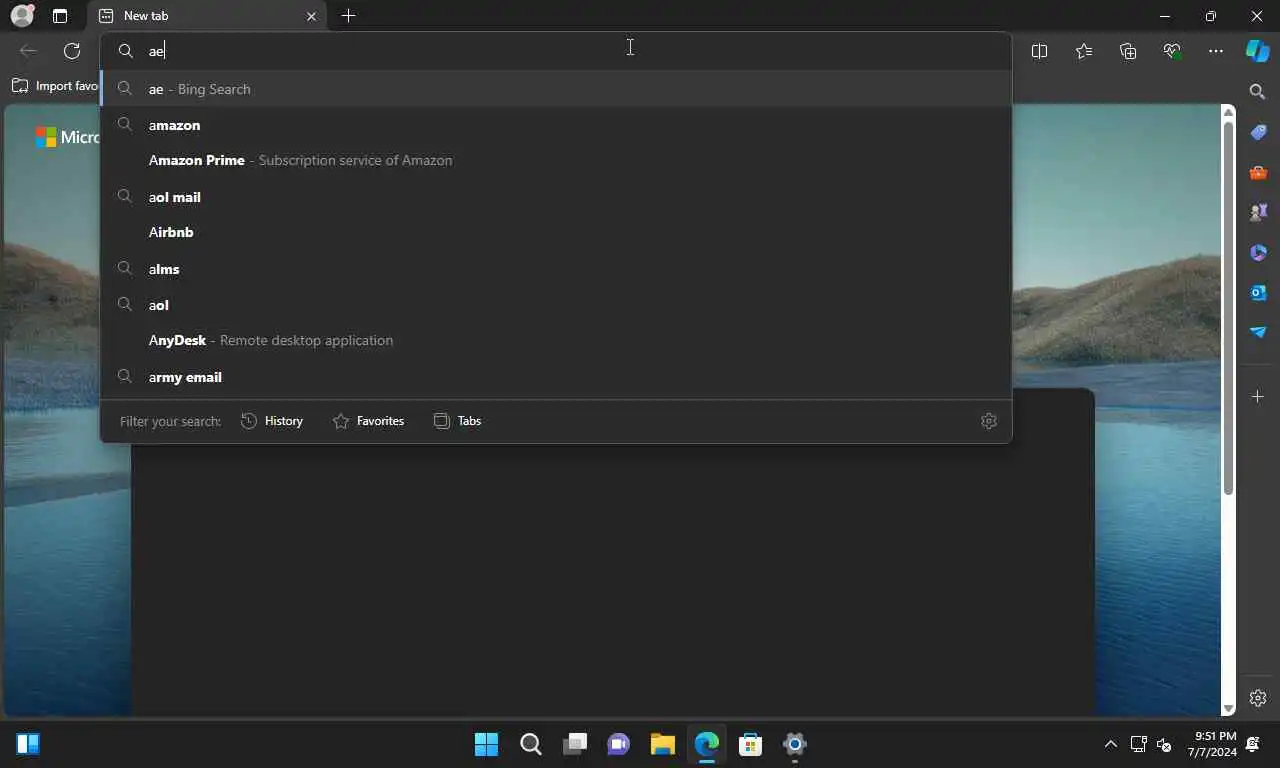Open the profile avatar menu
Image resolution: width=1280 pixels, height=768 pixels.
click(22, 16)
